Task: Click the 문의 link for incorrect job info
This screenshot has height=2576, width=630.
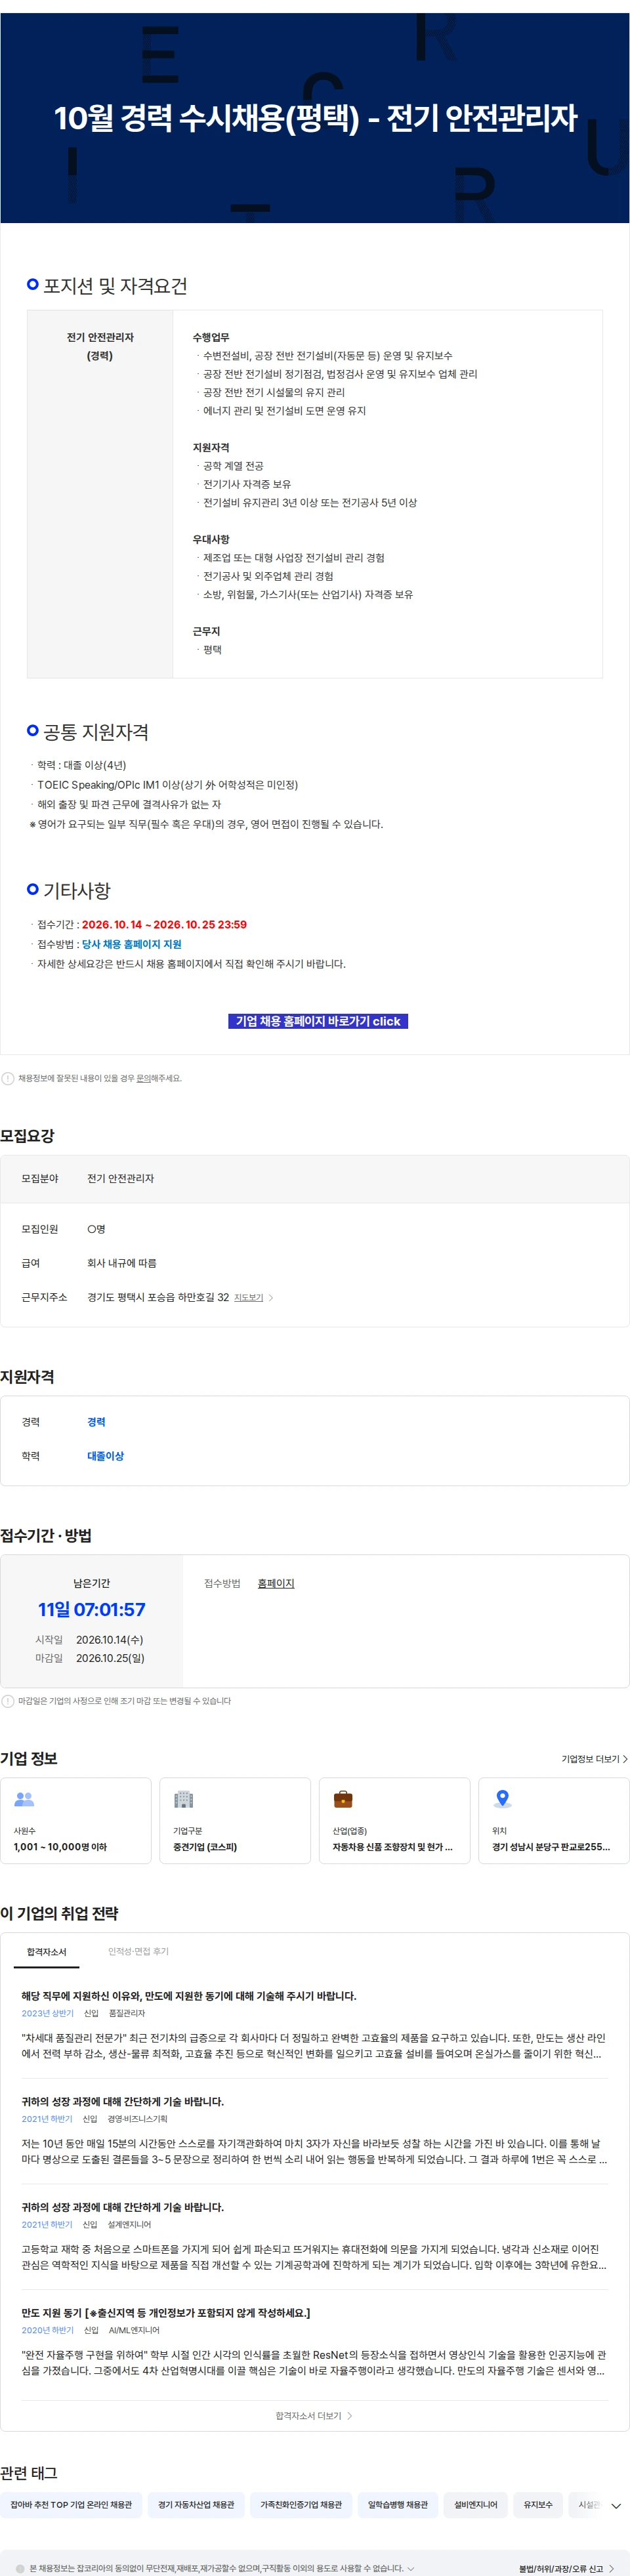Action: click(x=143, y=1078)
